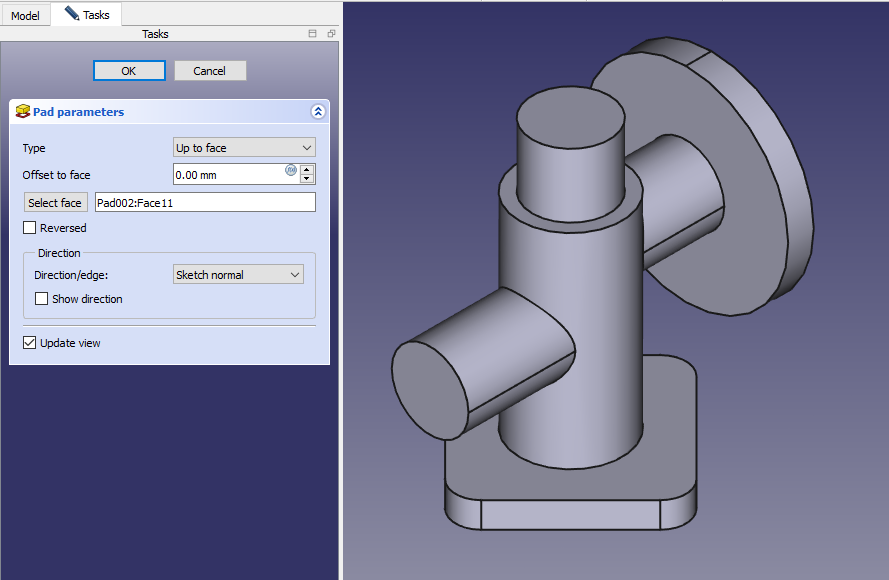
Task: Click the Pad002:Face11 reference field
Action: click(204, 203)
